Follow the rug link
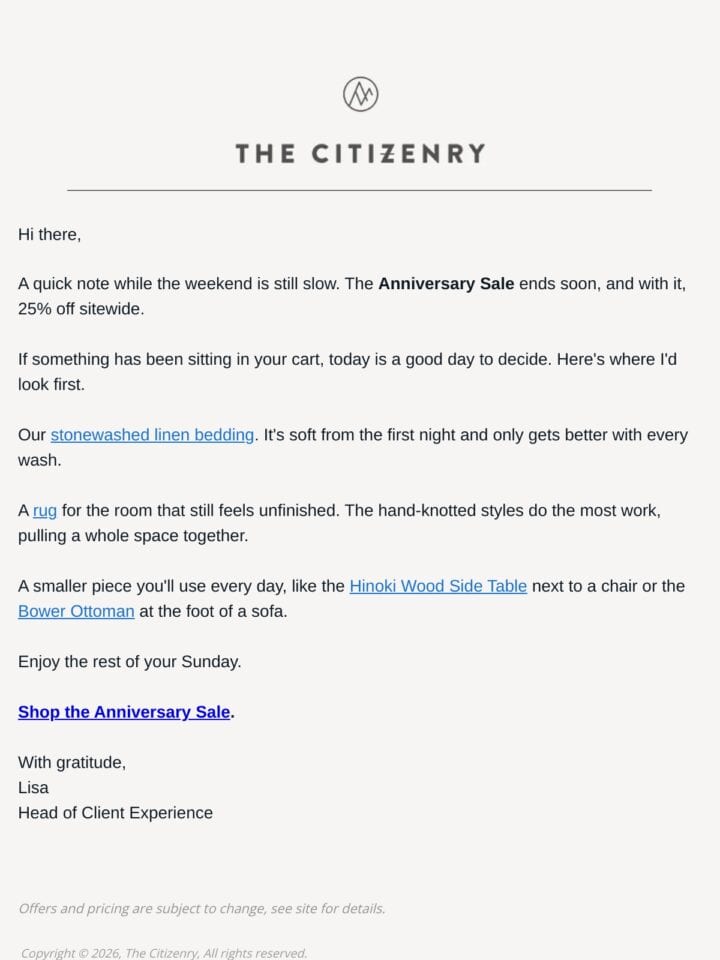This screenshot has width=720, height=960. (45, 510)
